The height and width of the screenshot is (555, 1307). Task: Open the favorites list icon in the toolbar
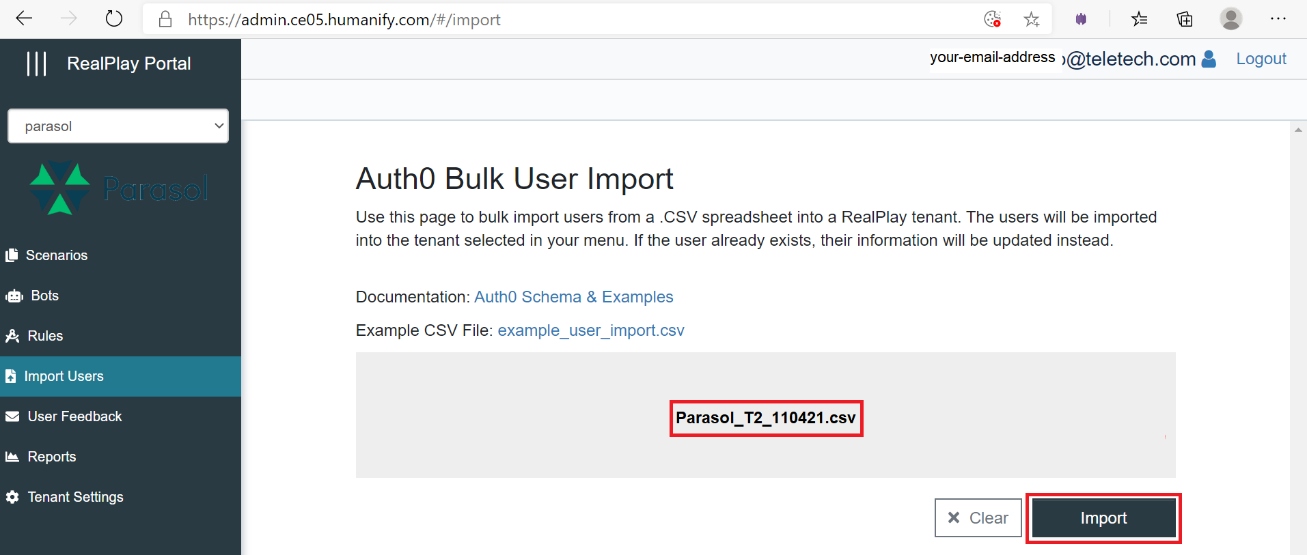[x=1139, y=19]
